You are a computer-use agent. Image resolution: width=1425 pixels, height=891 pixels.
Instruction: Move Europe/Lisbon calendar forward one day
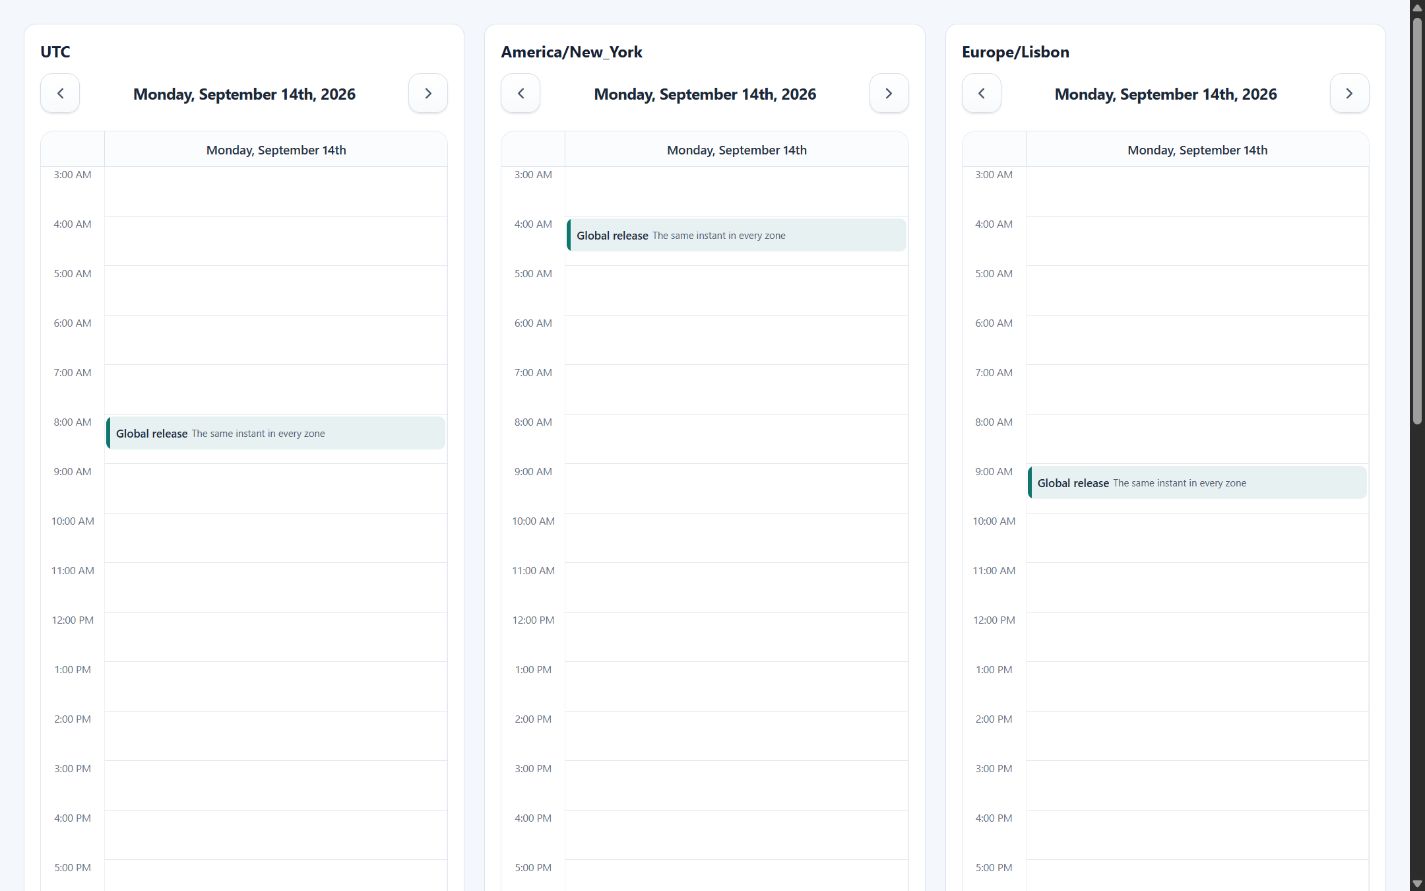coord(1350,94)
